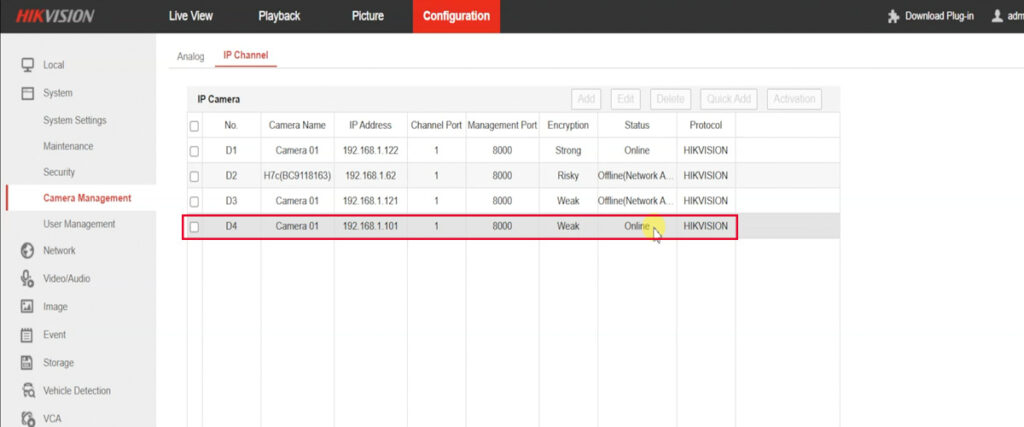Collapse the System section in sidebar

tap(57, 93)
